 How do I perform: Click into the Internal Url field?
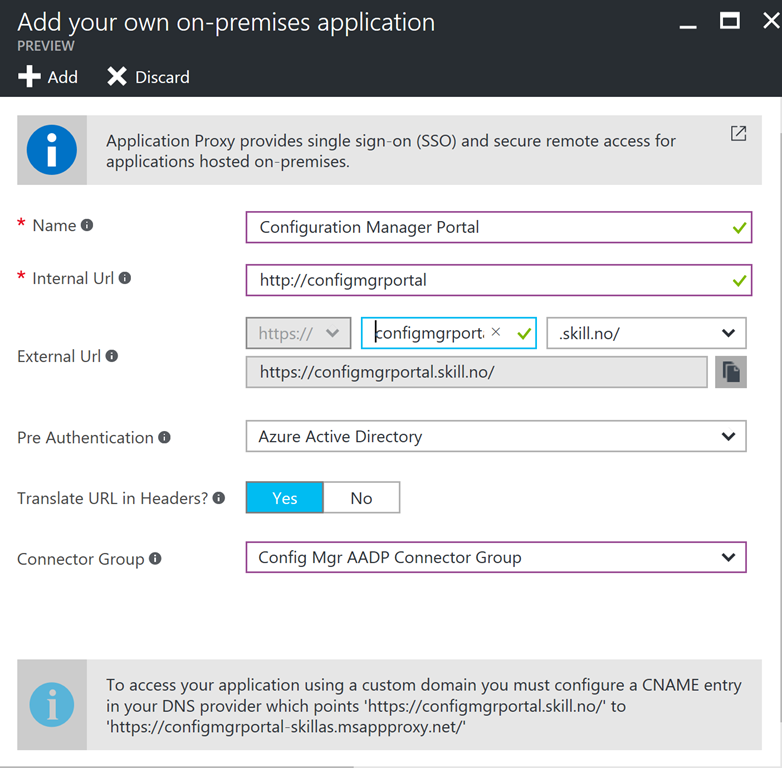click(x=499, y=280)
